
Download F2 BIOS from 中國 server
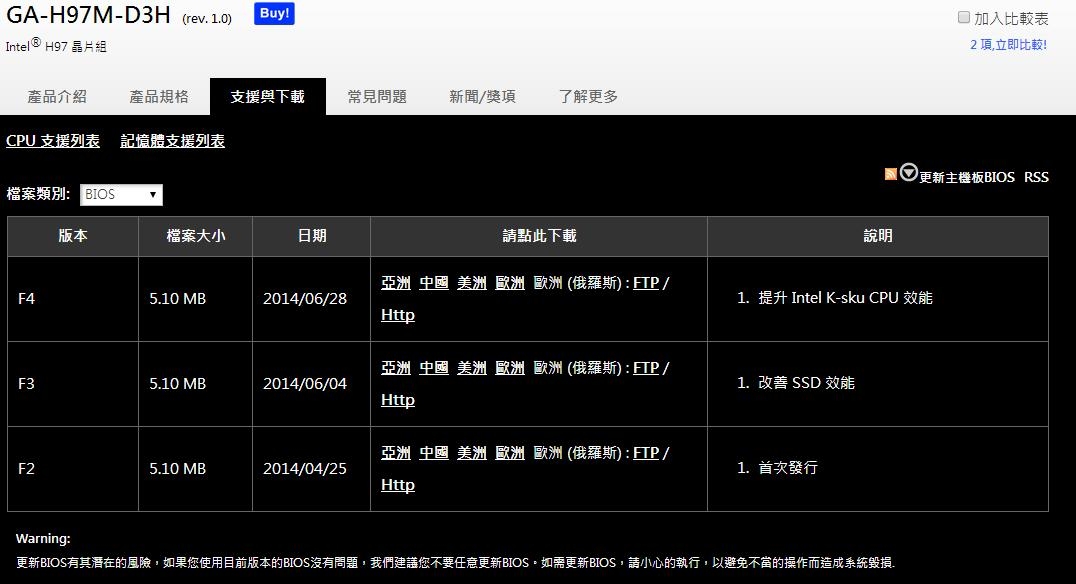click(x=434, y=453)
